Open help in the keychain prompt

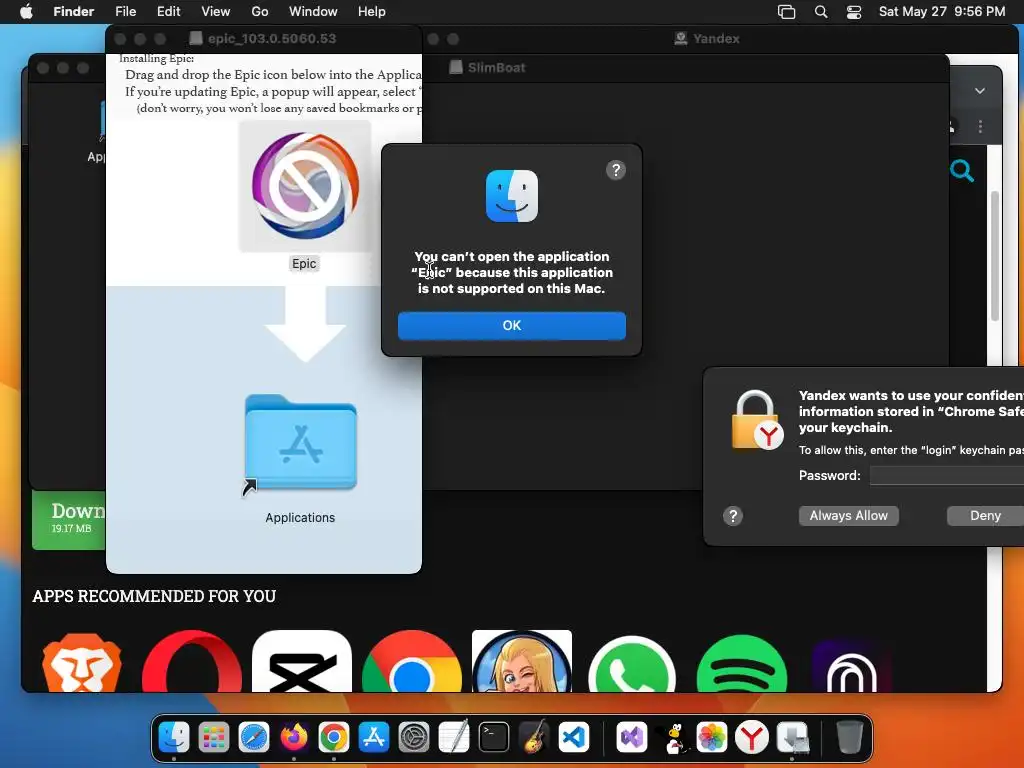(x=733, y=516)
